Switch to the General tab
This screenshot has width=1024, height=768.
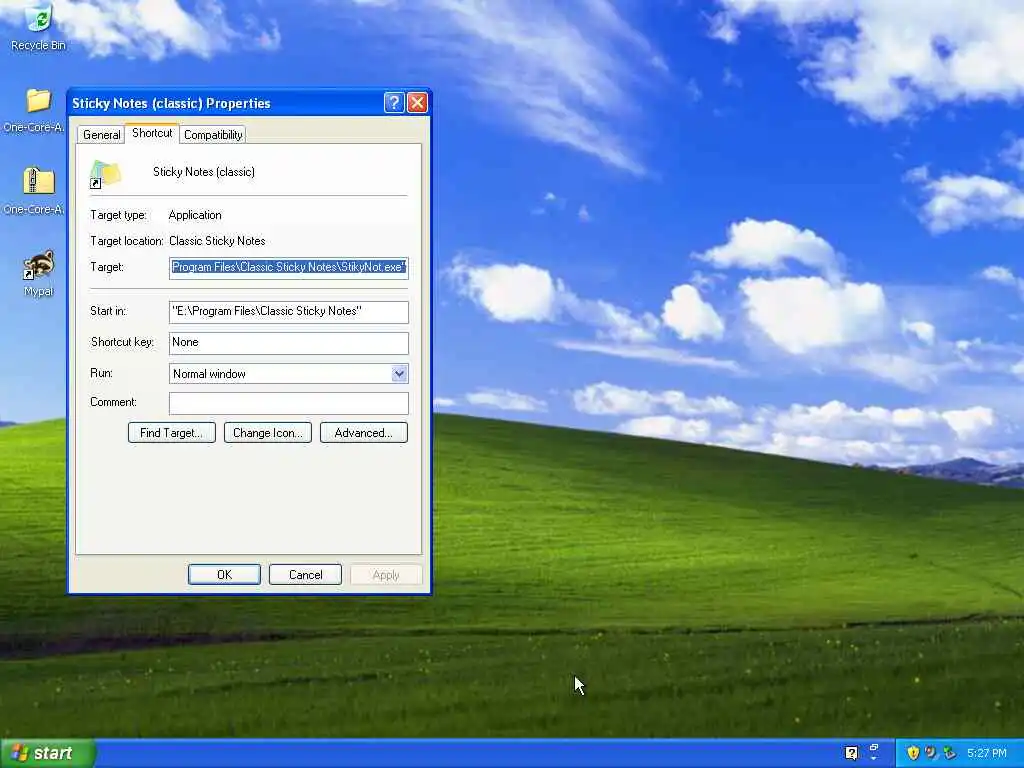(101, 135)
